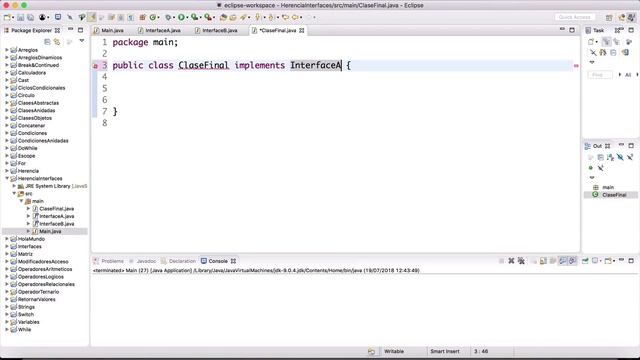Image resolution: width=640 pixels, height=360 pixels.
Task: Click the New file wizard toolbar icon
Action: tap(7, 18)
